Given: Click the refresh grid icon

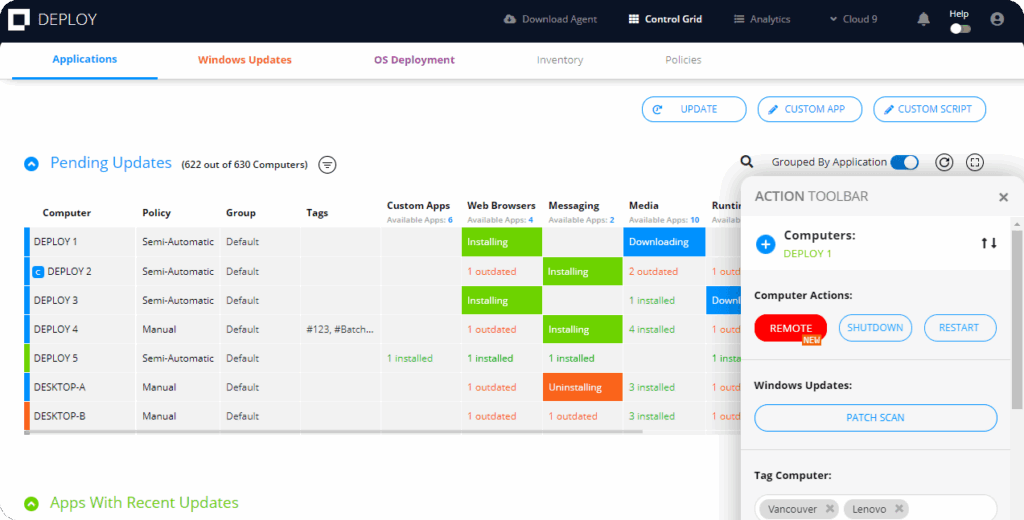Looking at the screenshot, I should click(944, 162).
